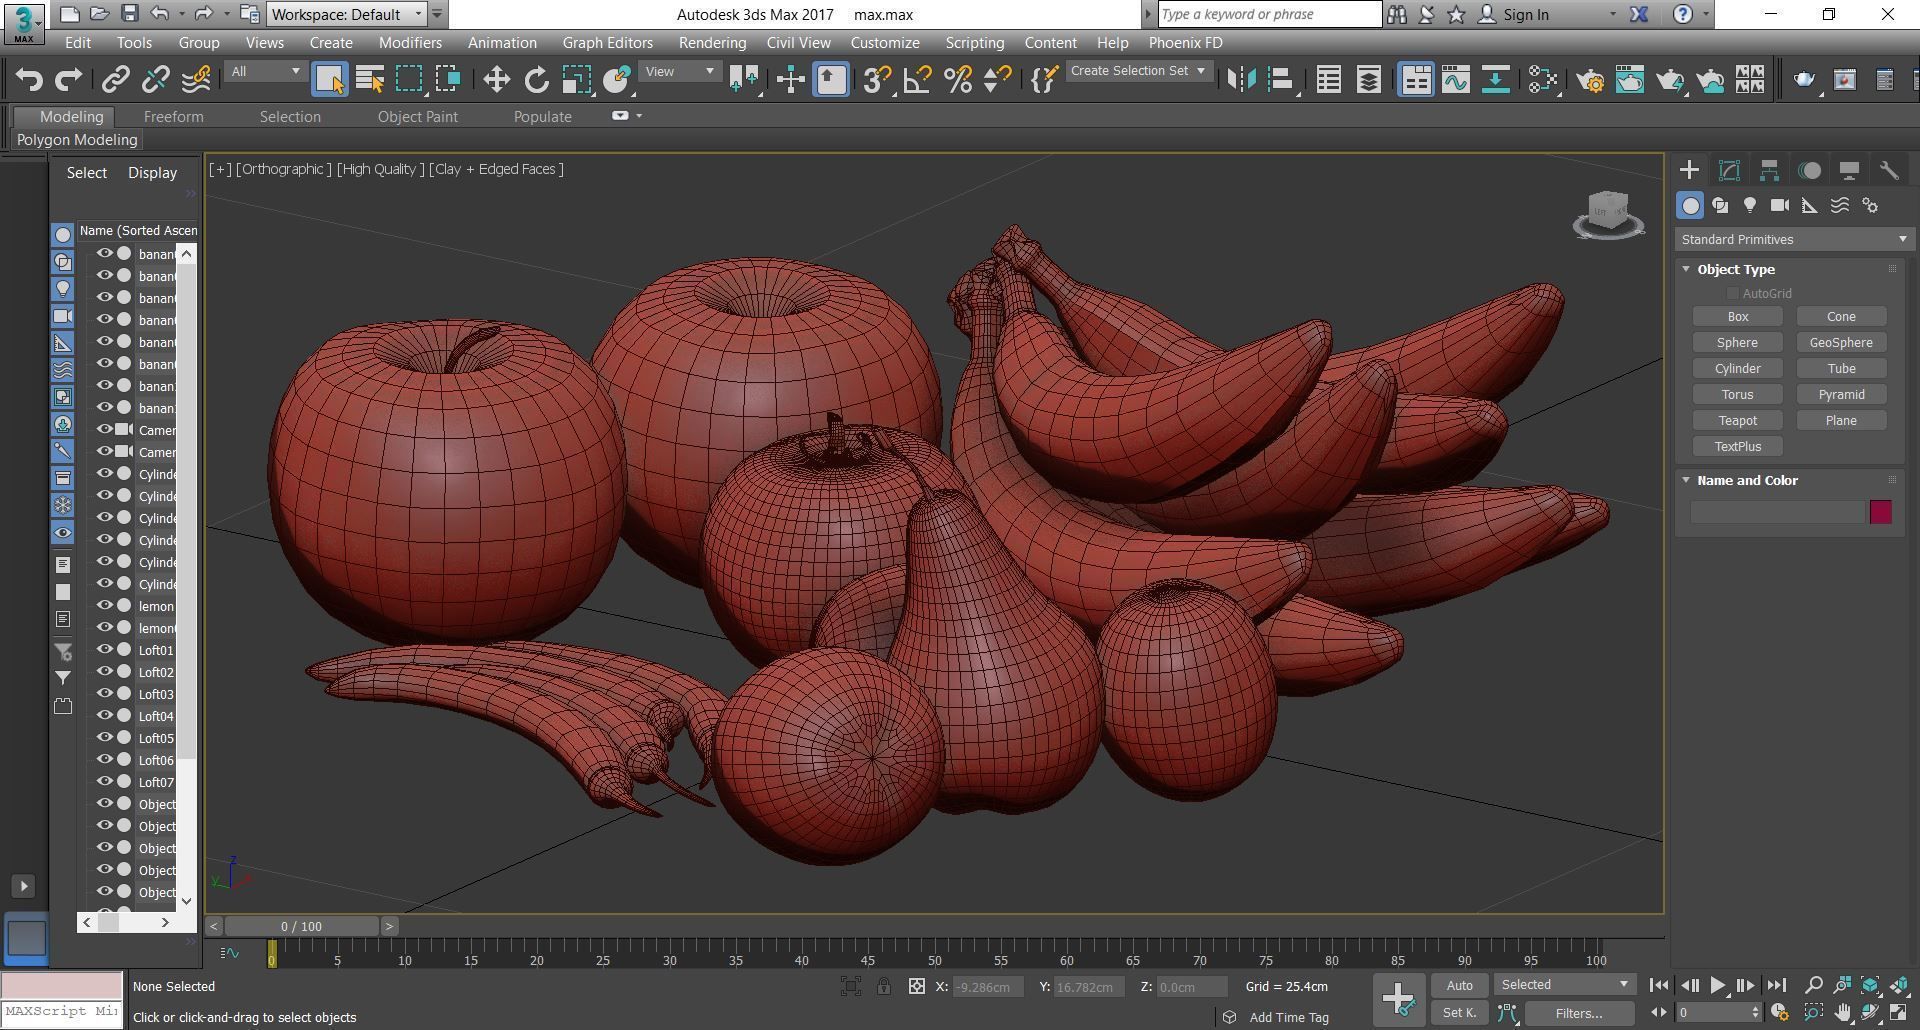Open the Curve Editor

[1456, 79]
